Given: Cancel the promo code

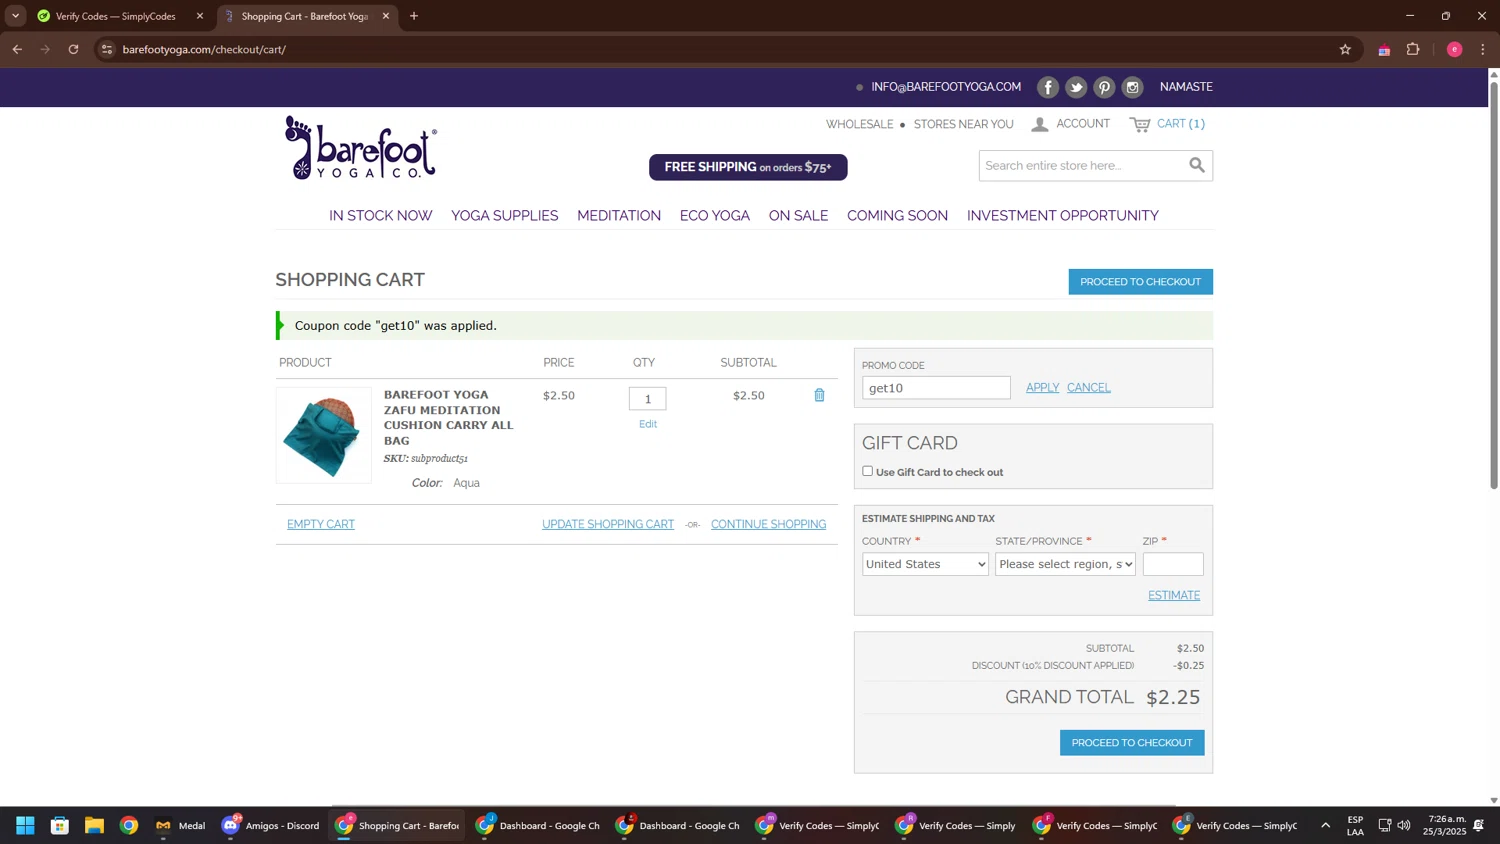Looking at the screenshot, I should (x=1088, y=388).
